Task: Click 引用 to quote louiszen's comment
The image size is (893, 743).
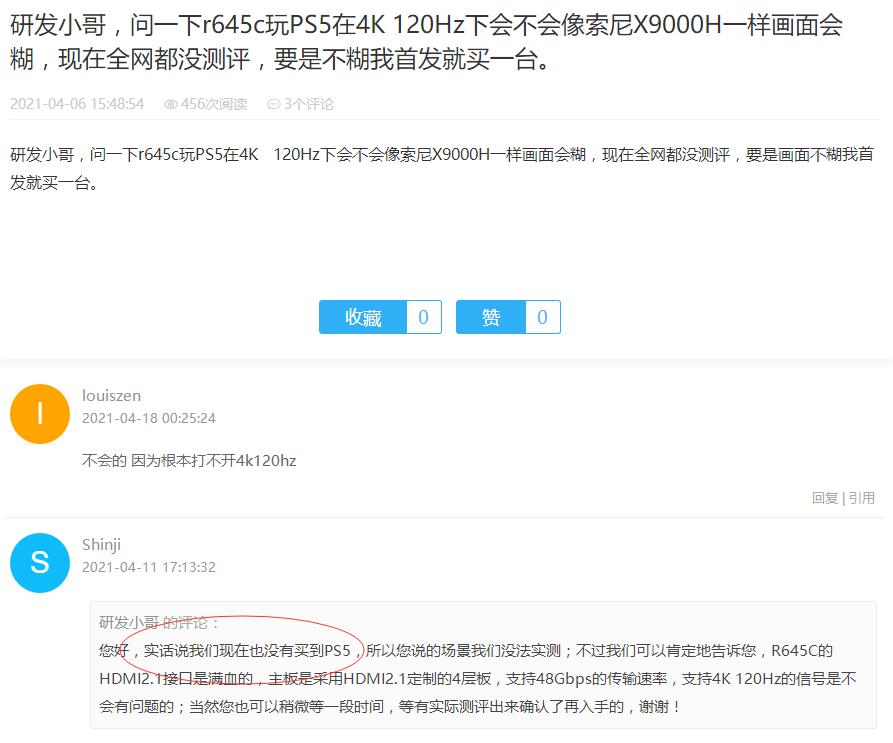Action: pos(862,498)
